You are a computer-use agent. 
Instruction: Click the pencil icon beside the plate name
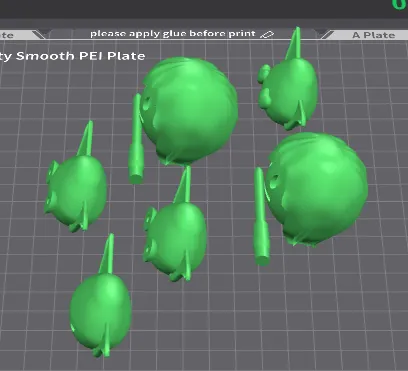(x=267, y=34)
